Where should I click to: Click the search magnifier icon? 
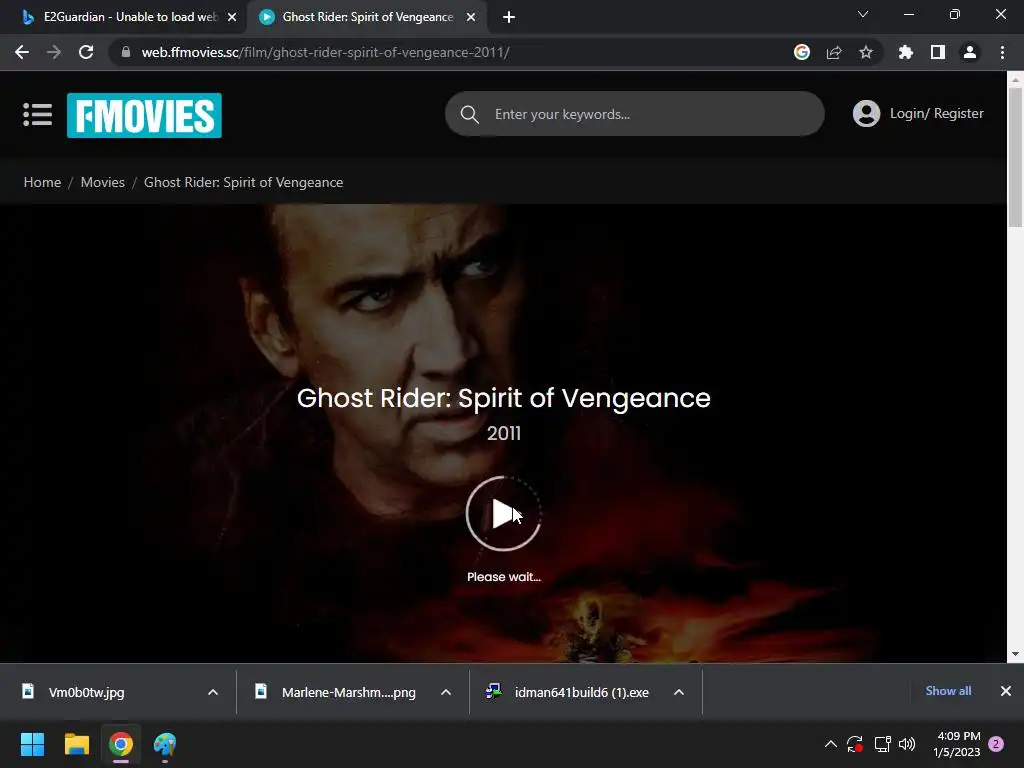pyautogui.click(x=470, y=114)
